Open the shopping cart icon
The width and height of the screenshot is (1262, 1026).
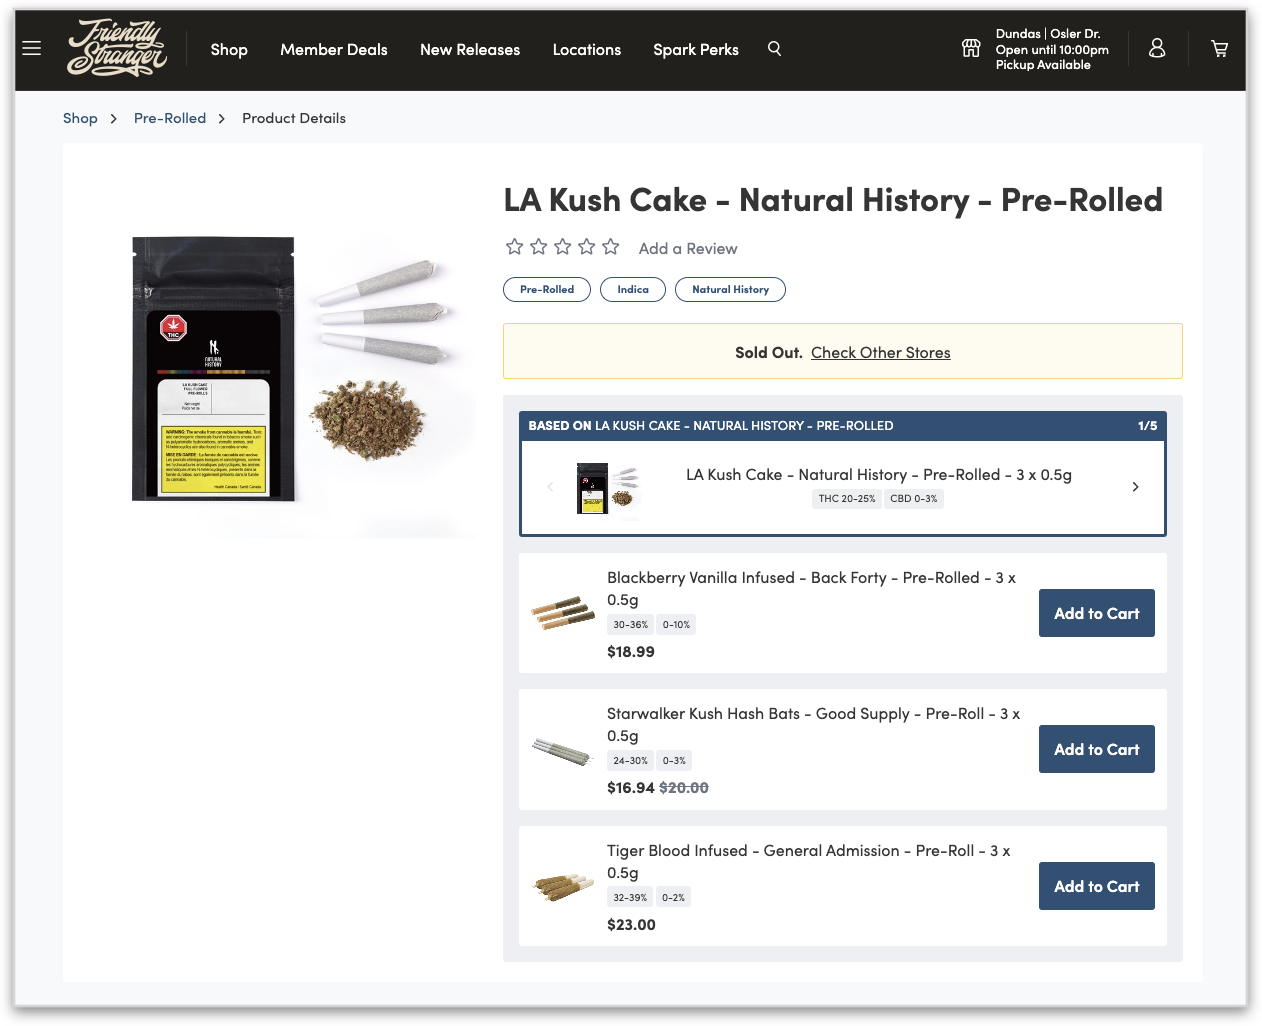[1220, 48]
